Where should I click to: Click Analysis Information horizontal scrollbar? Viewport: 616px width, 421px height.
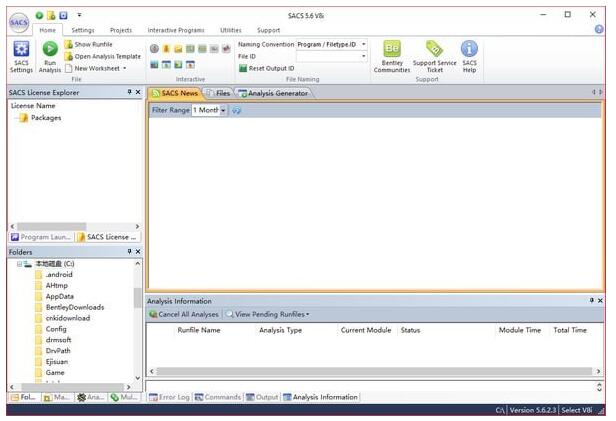[374, 371]
